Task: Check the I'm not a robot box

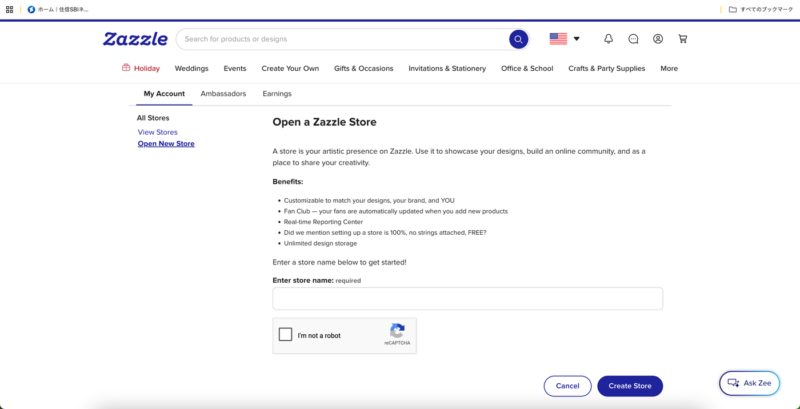Action: (286, 335)
